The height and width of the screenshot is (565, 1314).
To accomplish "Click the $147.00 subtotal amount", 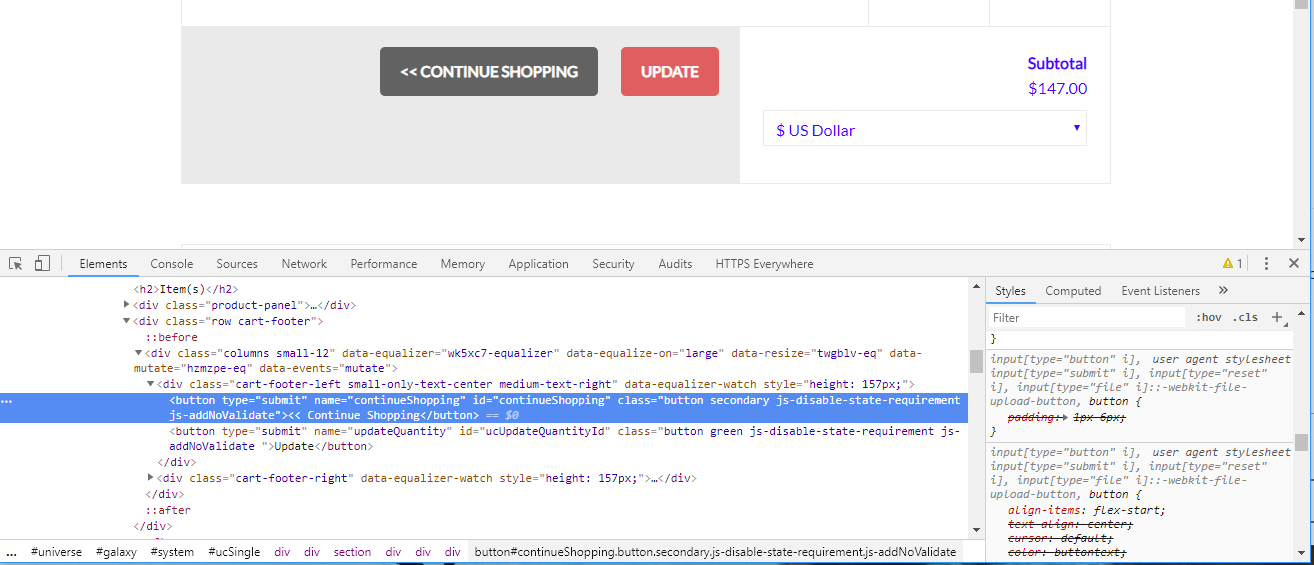I will point(1057,88).
